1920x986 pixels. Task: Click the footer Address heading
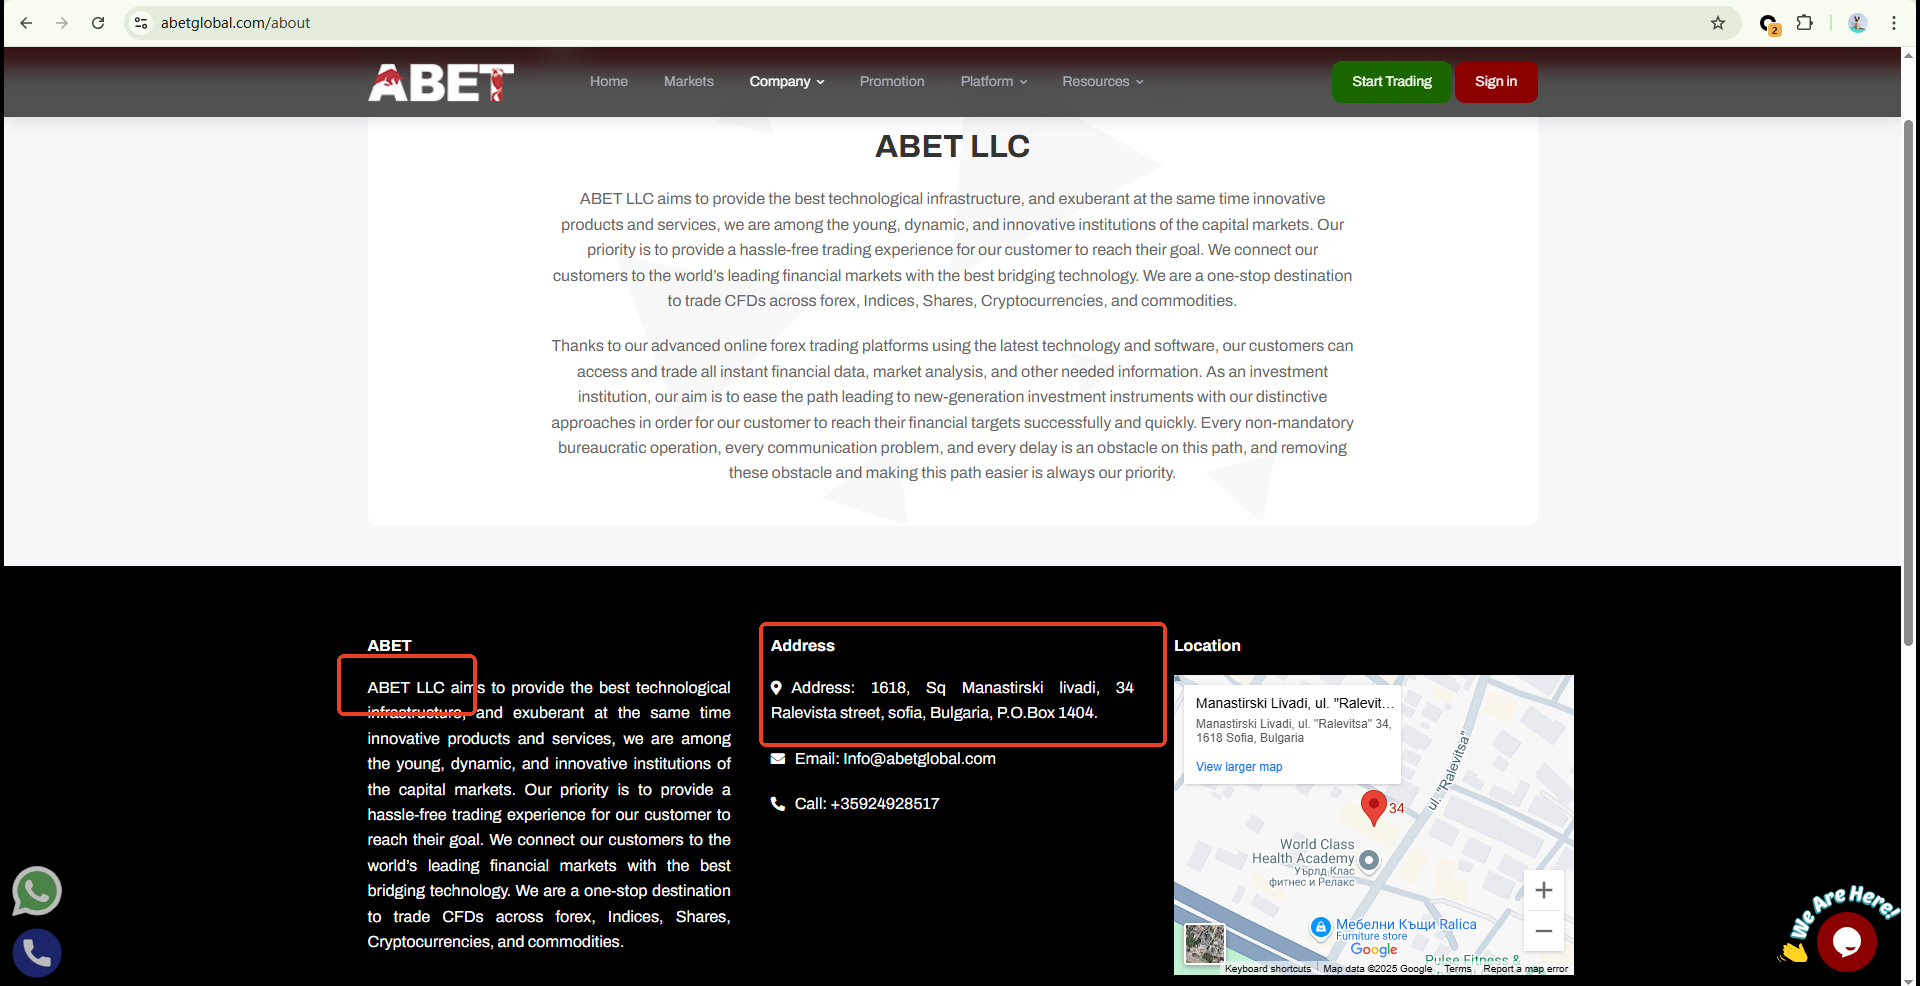[803, 646]
